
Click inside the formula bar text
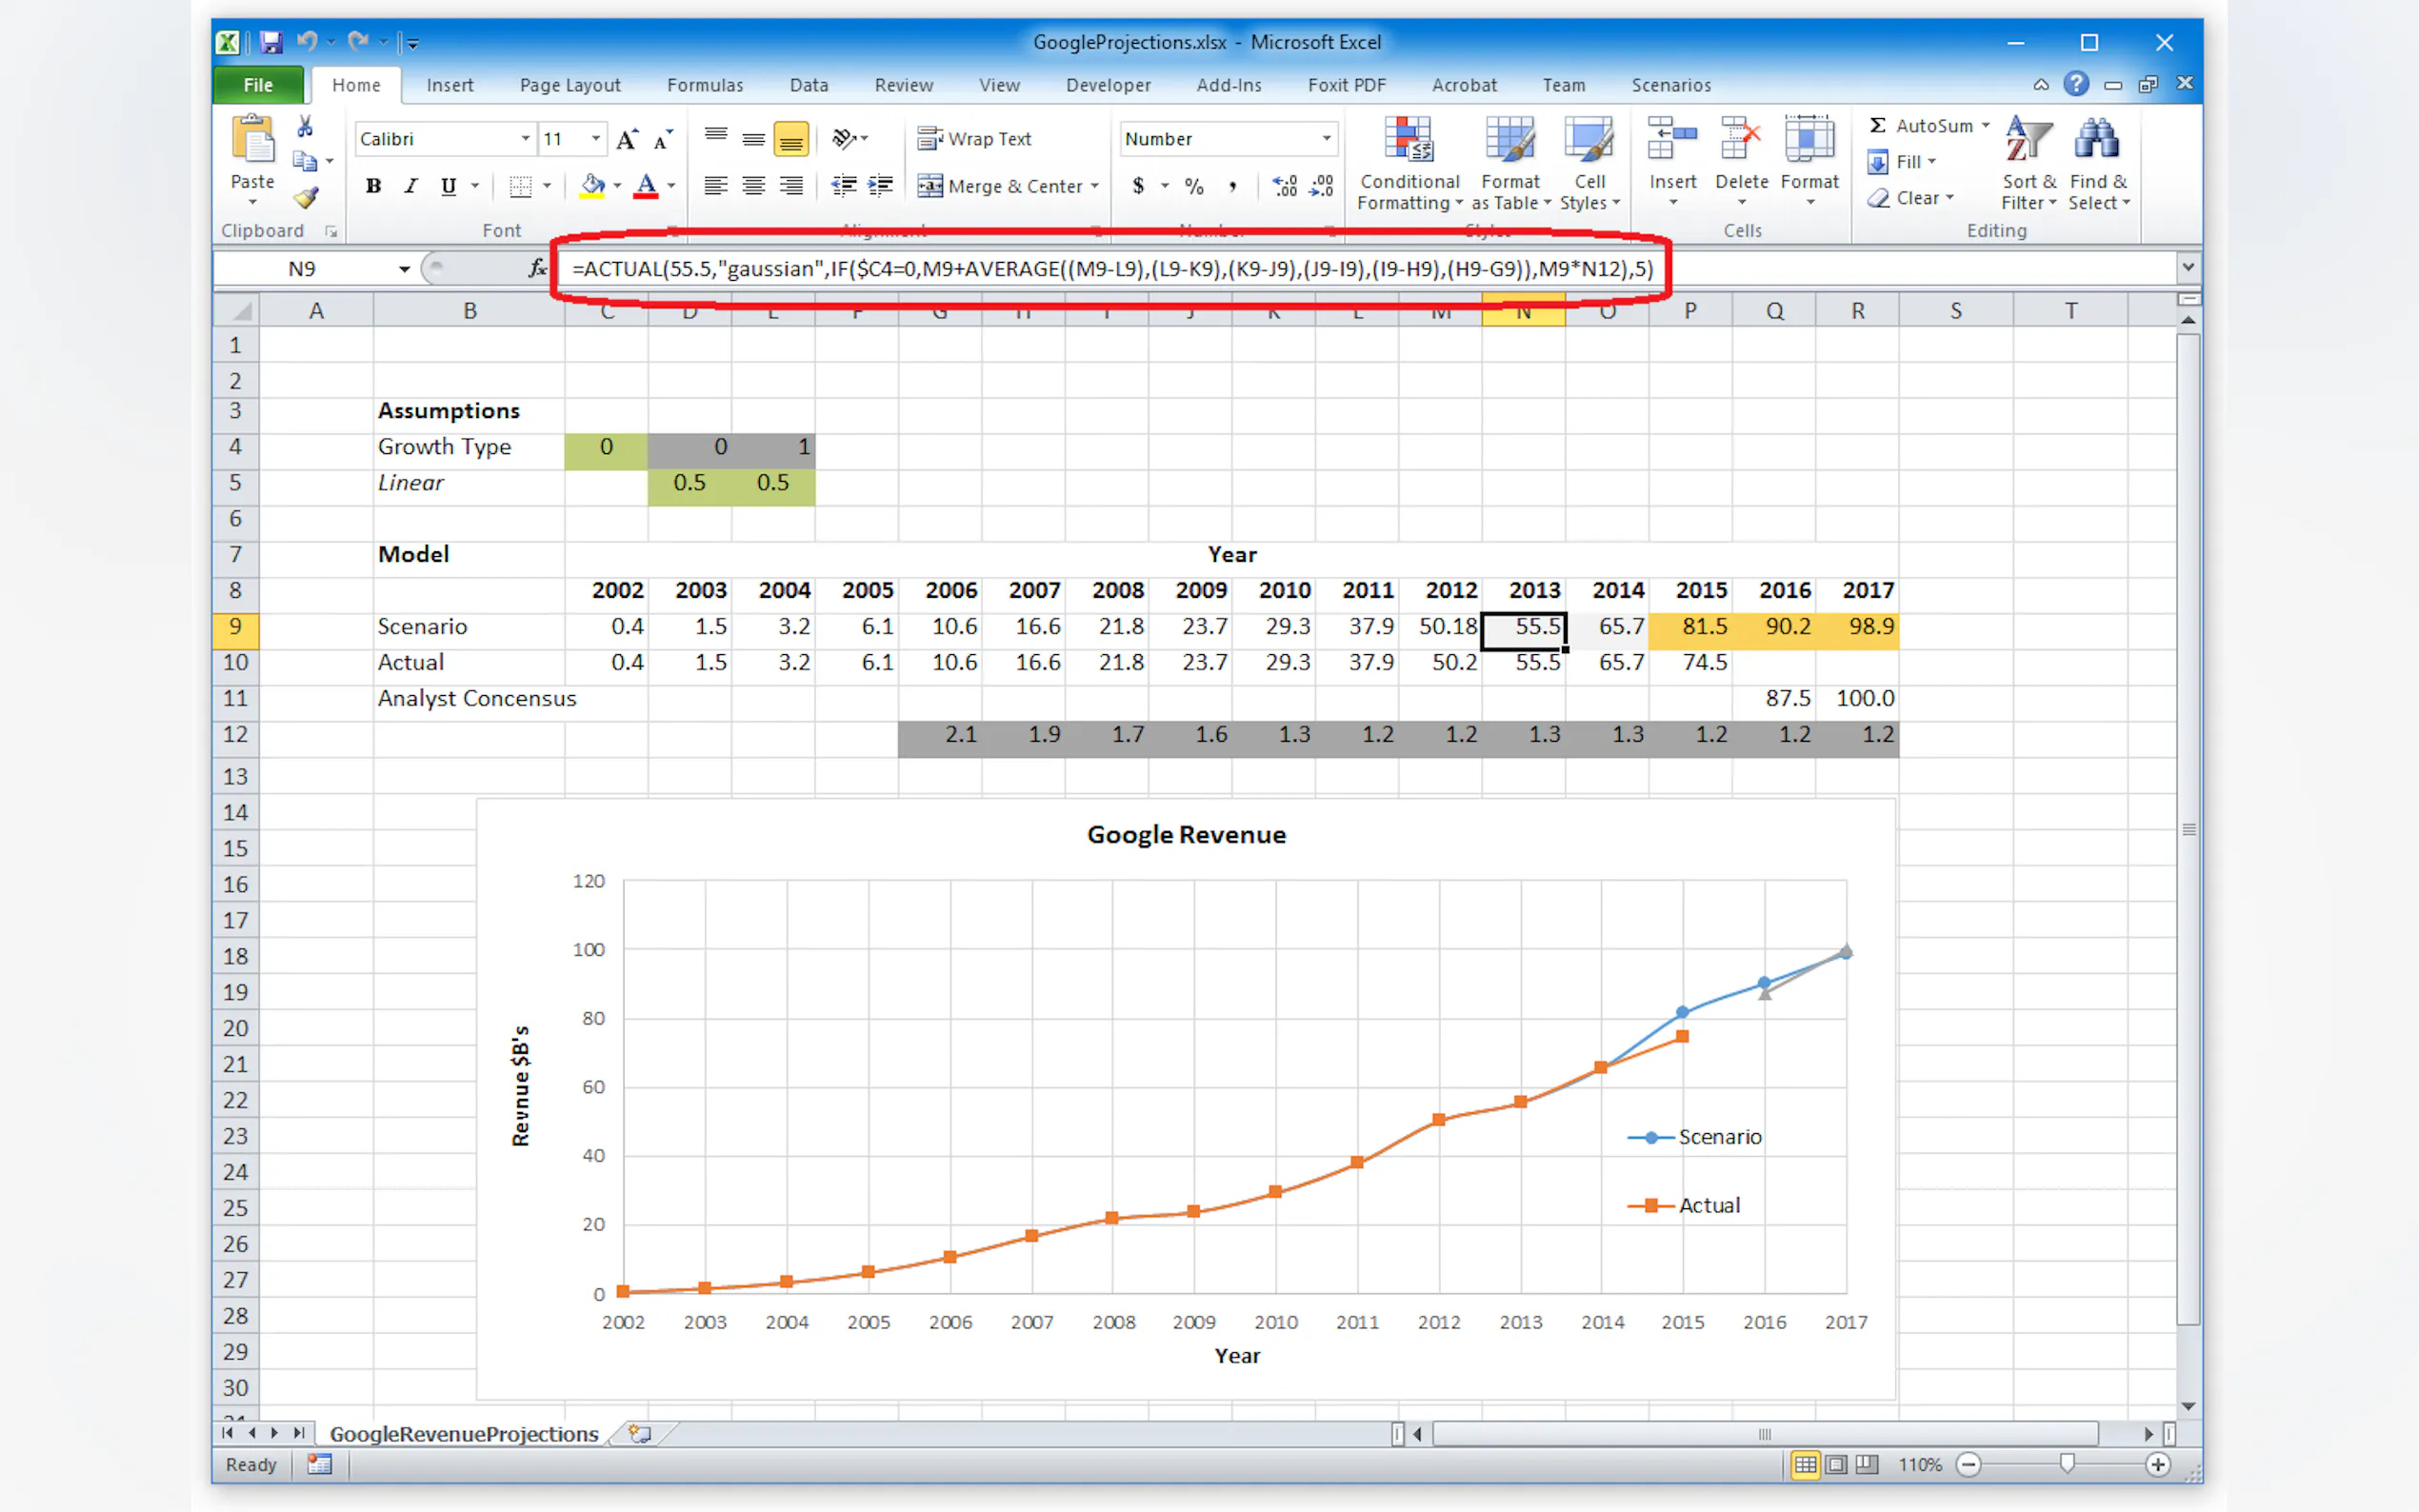1110,268
